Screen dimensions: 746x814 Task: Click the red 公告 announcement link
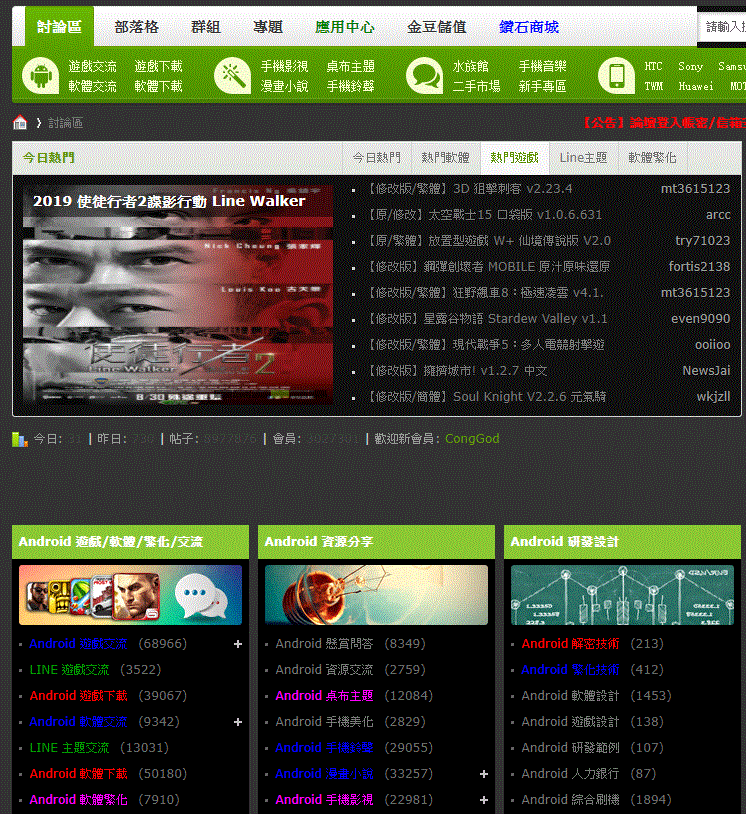[663, 123]
